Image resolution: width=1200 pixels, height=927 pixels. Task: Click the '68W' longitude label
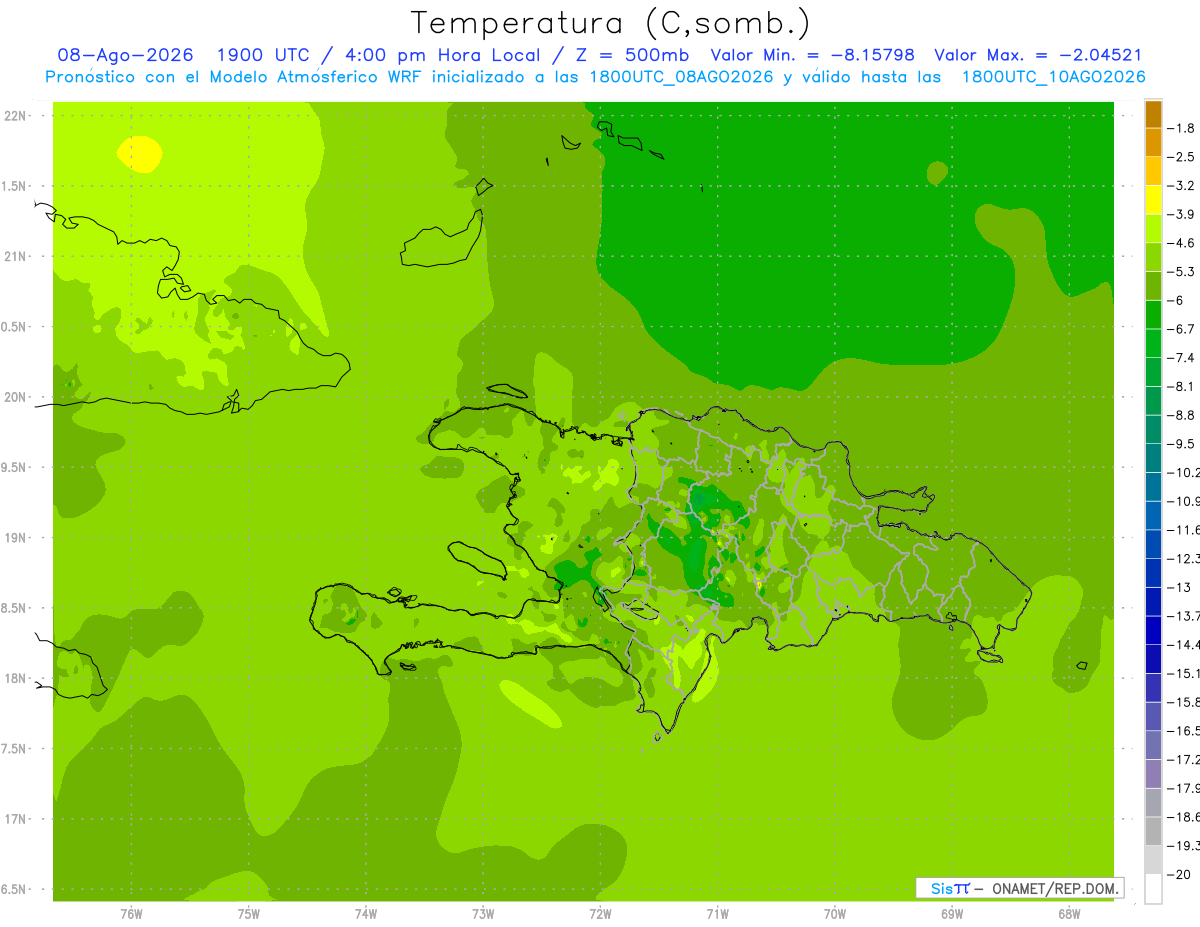click(x=1069, y=914)
